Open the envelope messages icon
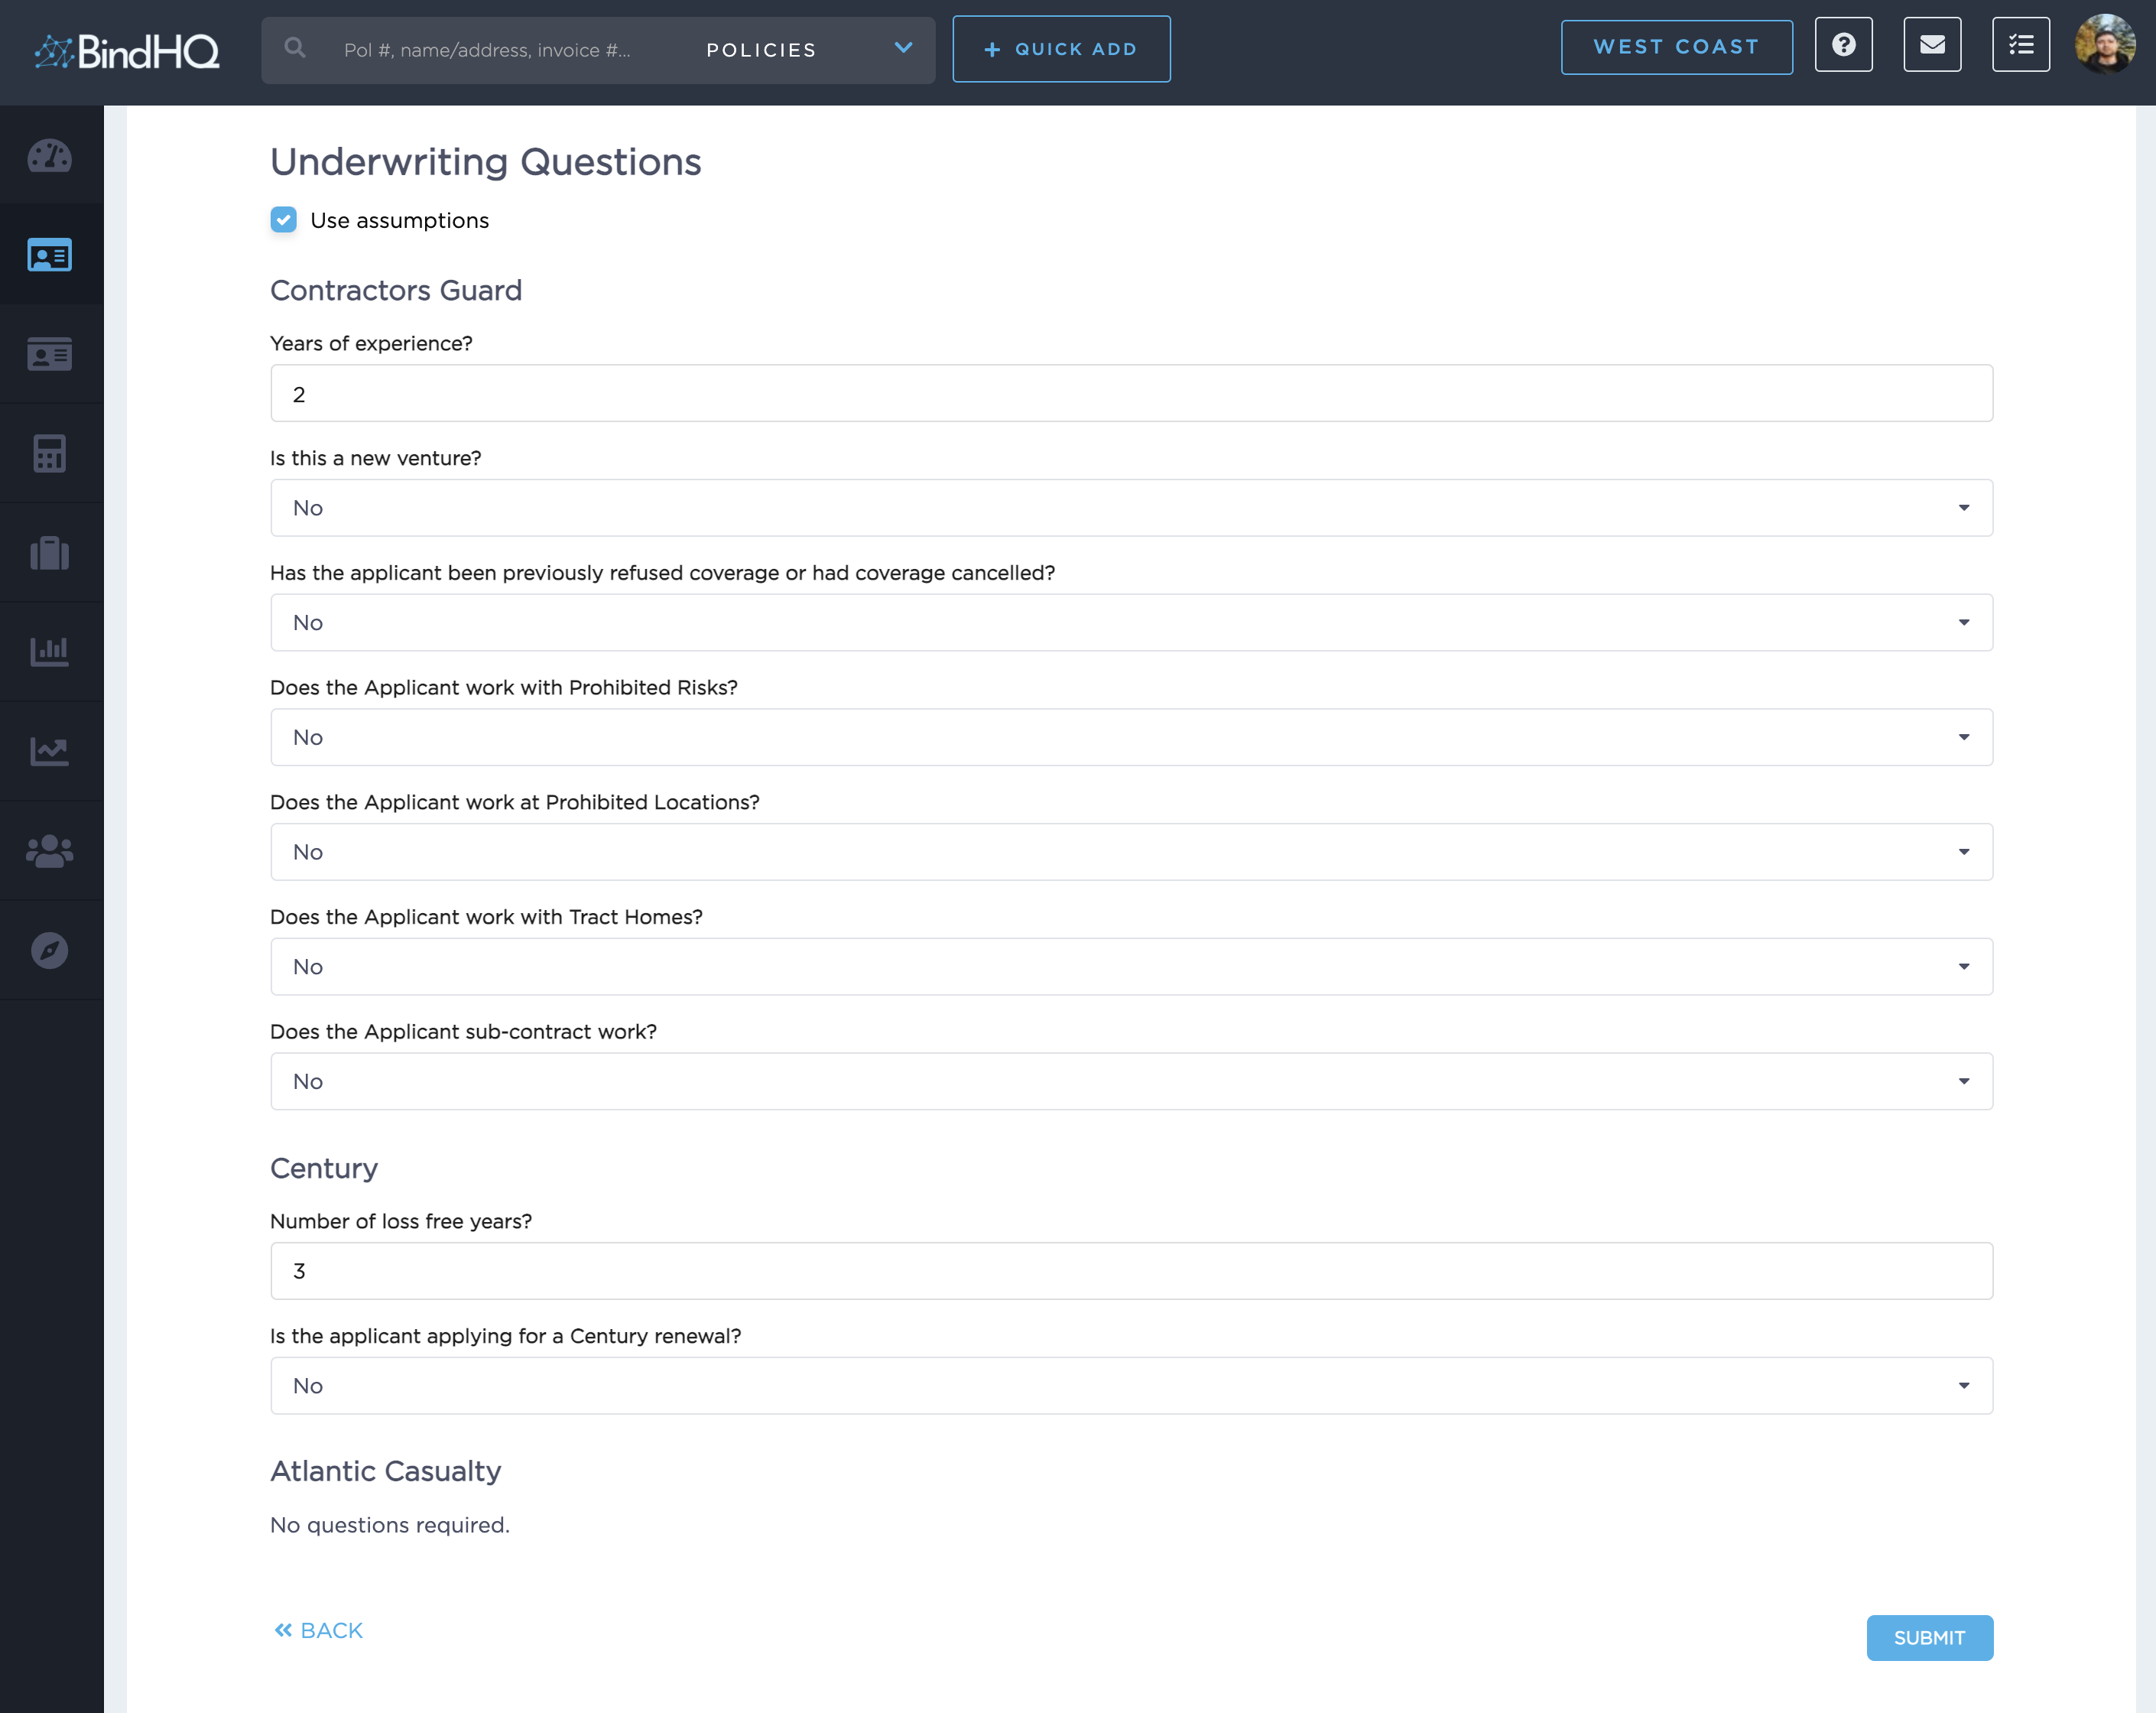2156x1713 pixels. (1932, 45)
